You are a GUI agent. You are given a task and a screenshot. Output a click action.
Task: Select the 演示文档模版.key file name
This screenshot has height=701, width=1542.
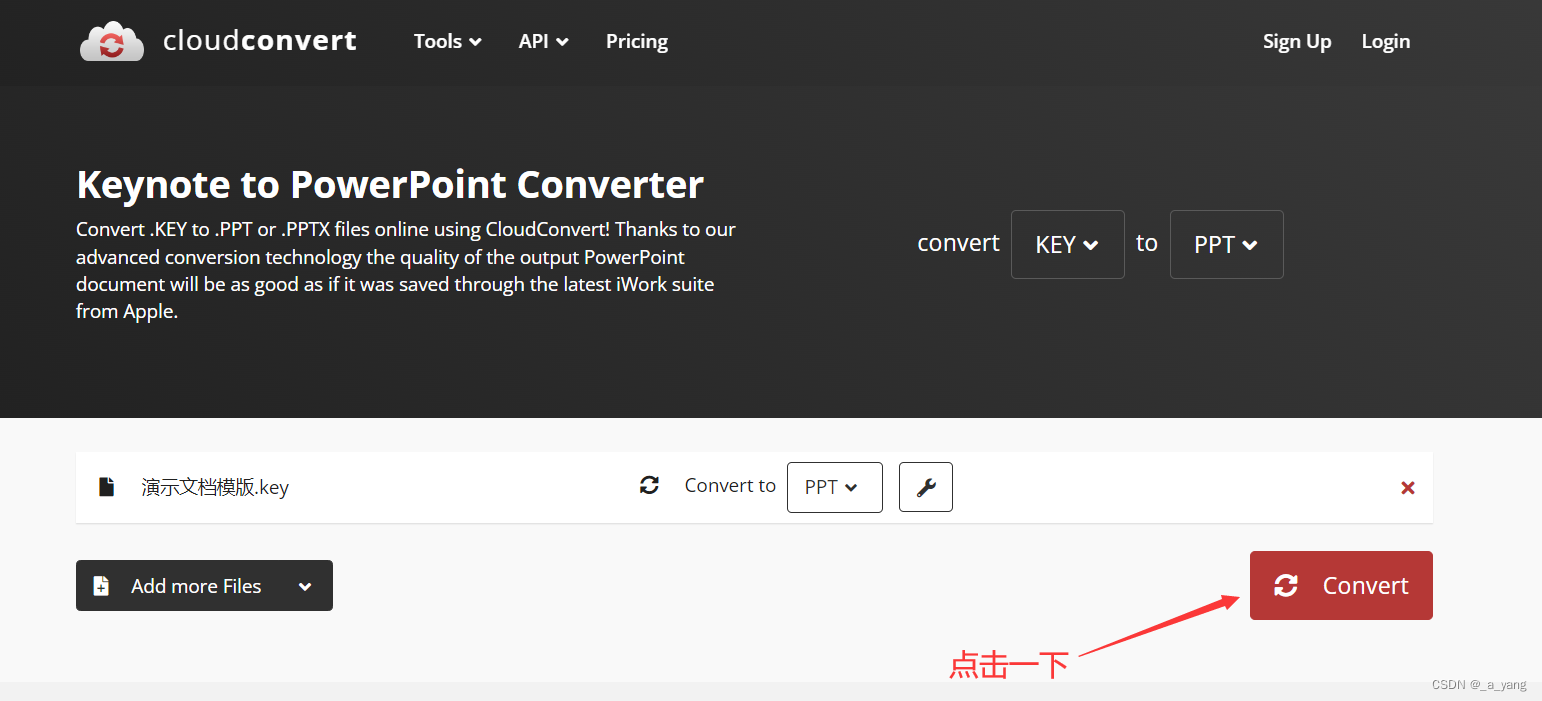[215, 487]
